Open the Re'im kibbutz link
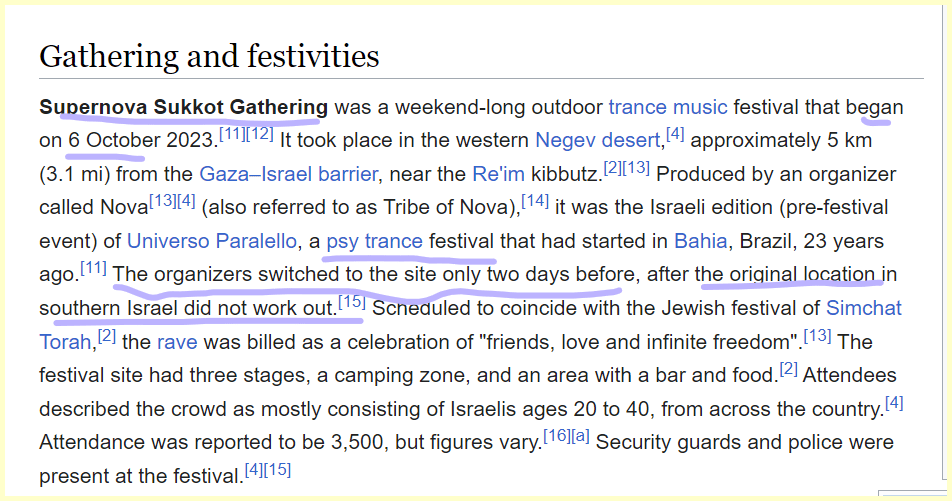The image size is (952, 501). pyautogui.click(x=497, y=174)
